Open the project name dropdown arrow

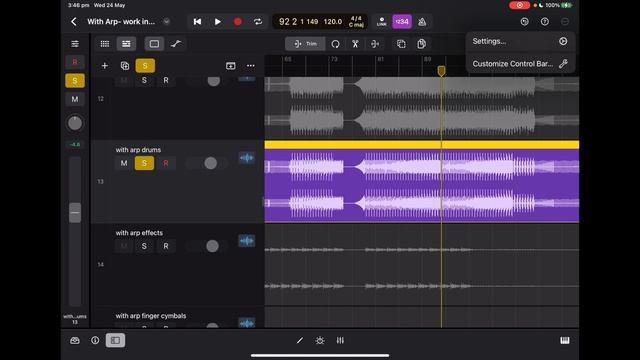[166, 22]
